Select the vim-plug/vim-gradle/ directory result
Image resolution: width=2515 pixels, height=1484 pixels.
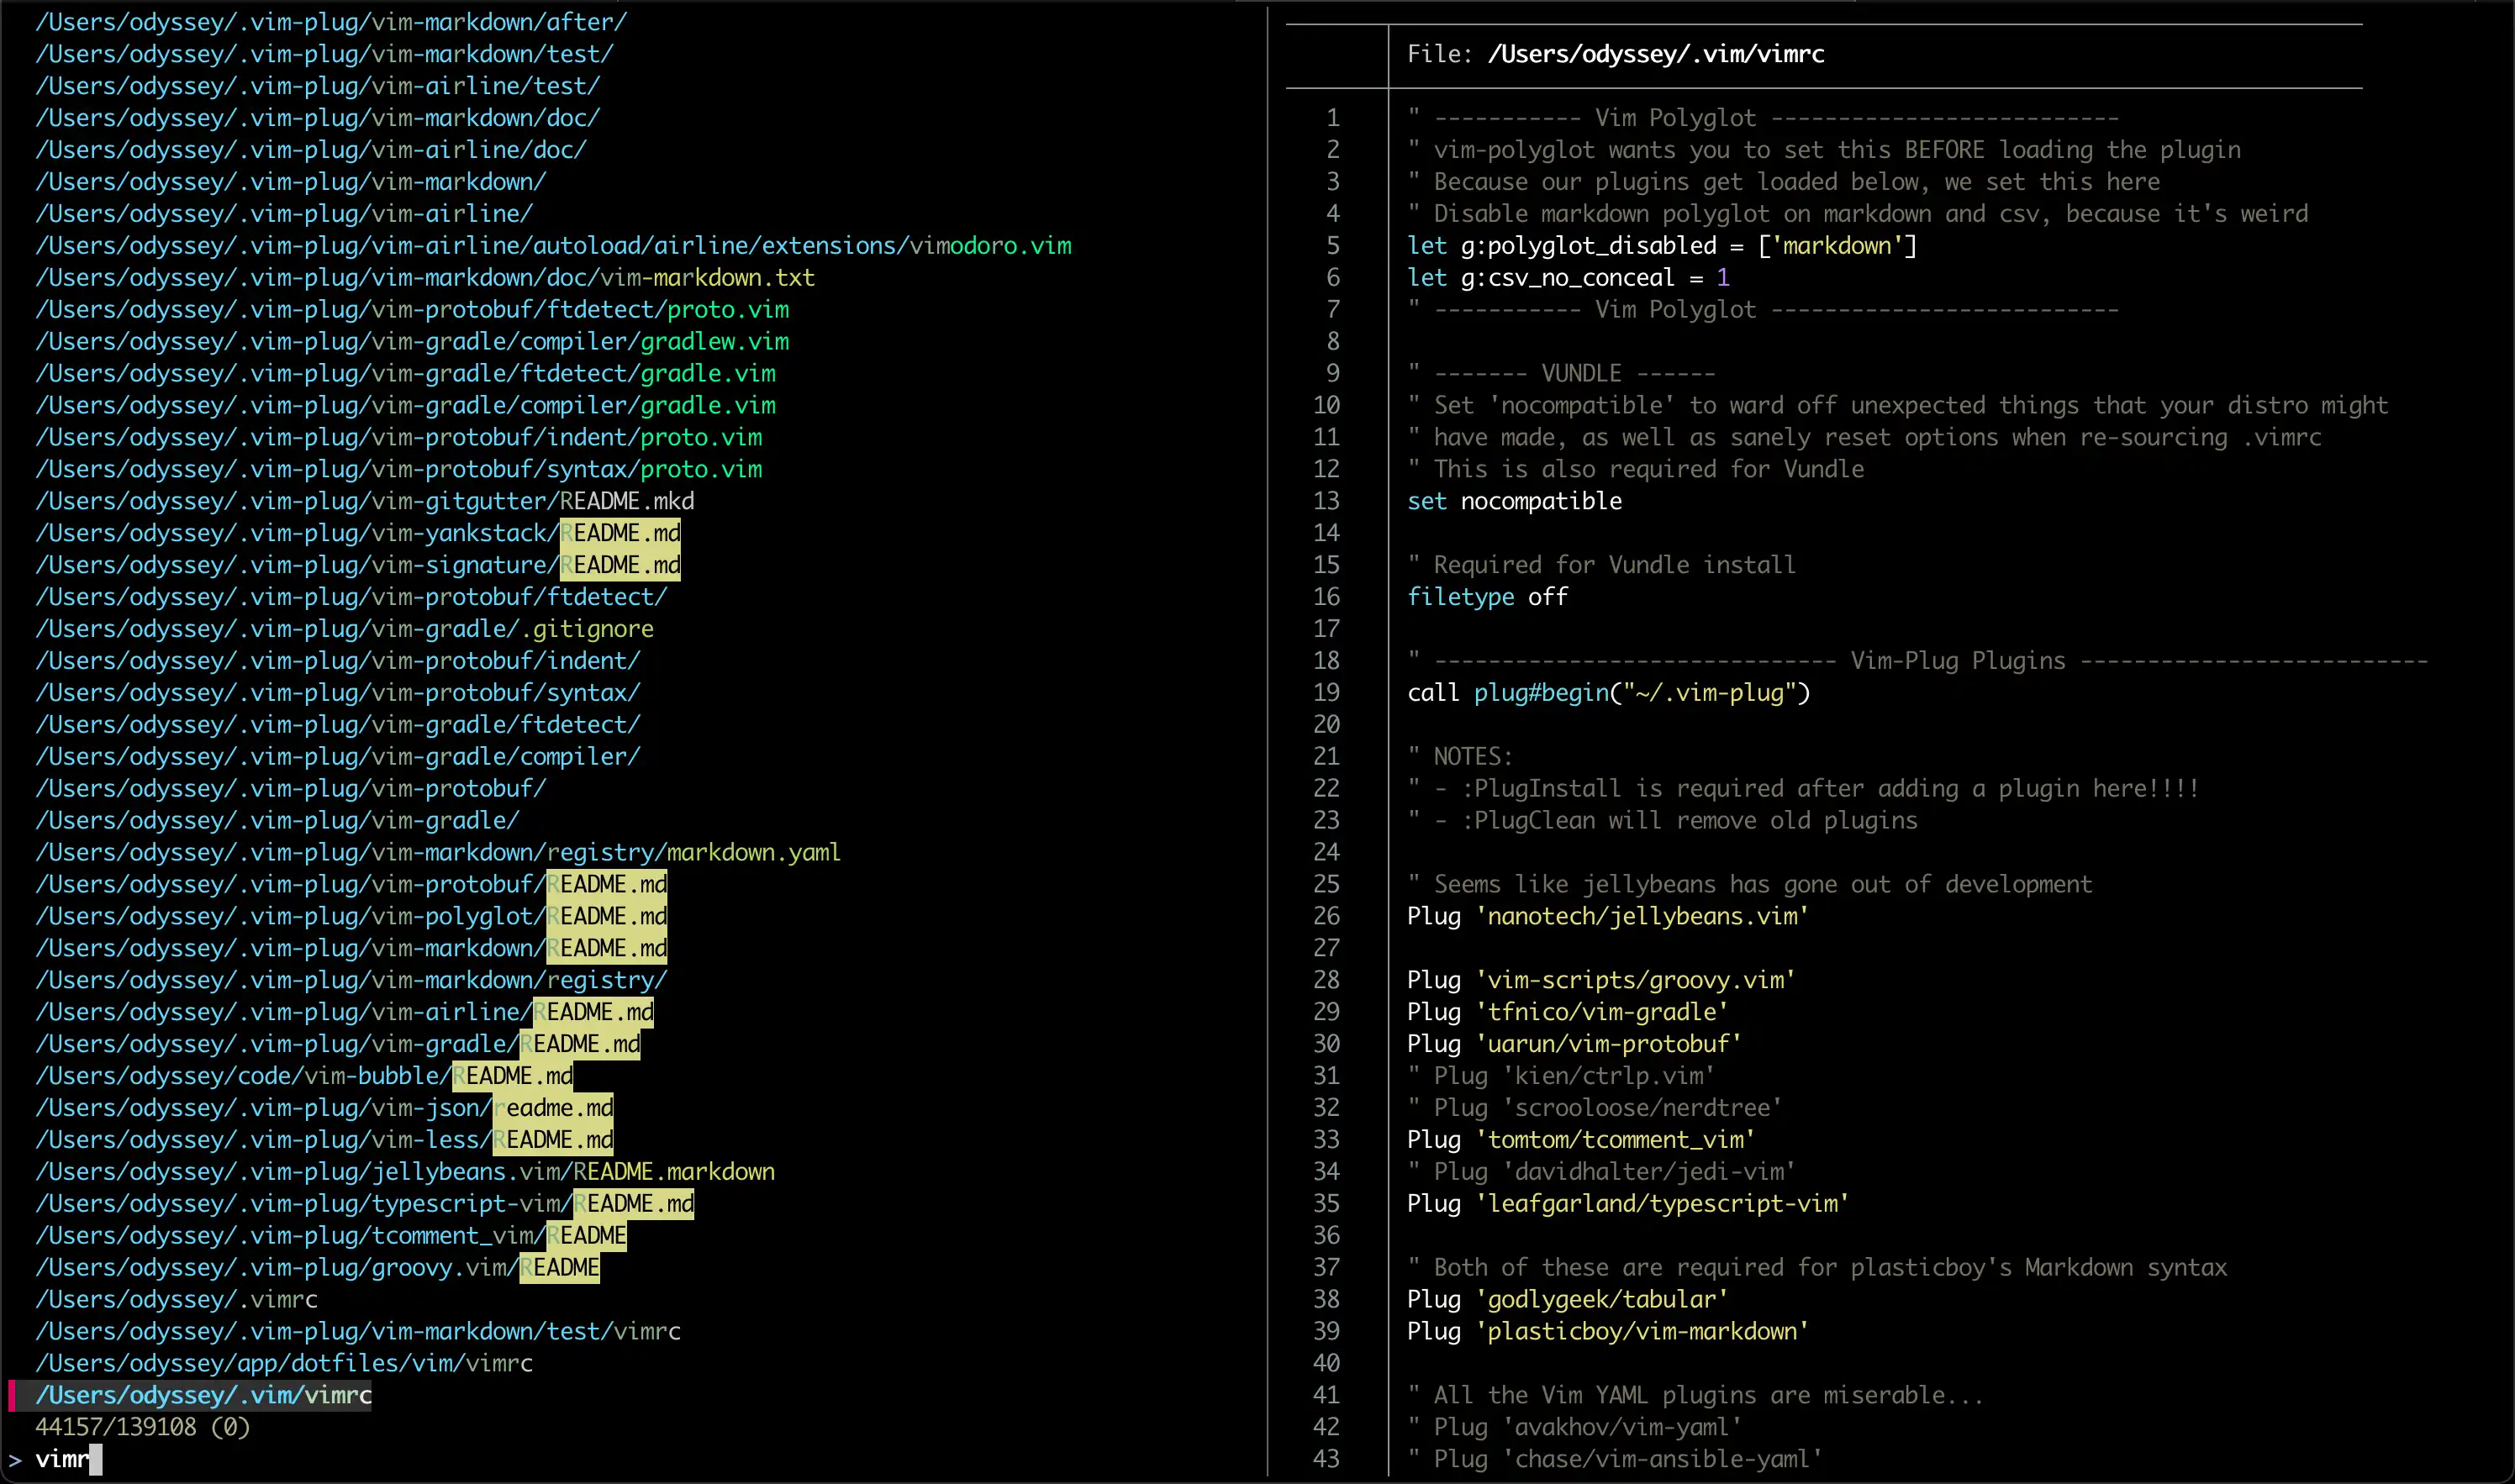277,819
